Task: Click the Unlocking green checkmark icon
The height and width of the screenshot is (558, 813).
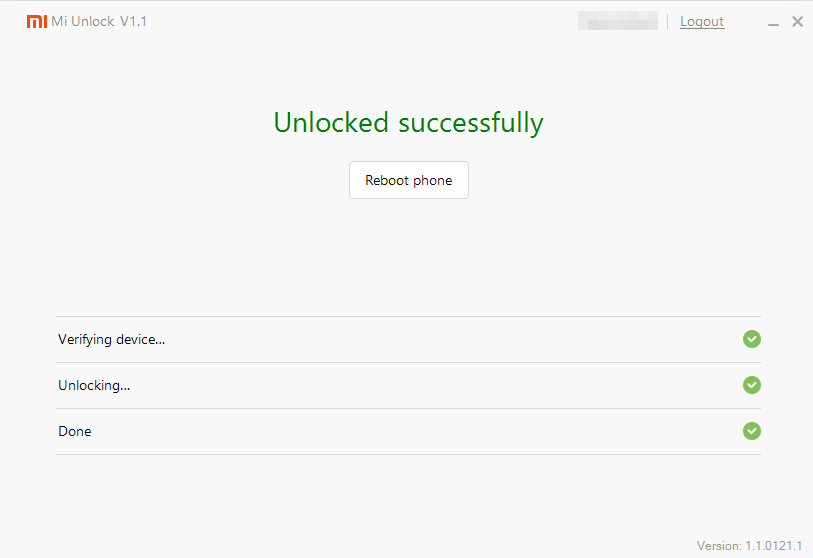Action: tap(751, 385)
